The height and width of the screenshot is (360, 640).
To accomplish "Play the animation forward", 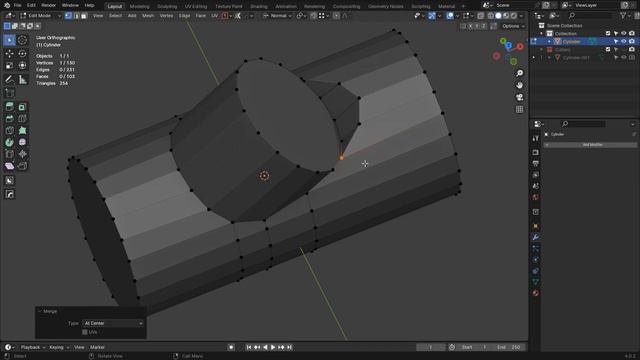I will (273, 347).
